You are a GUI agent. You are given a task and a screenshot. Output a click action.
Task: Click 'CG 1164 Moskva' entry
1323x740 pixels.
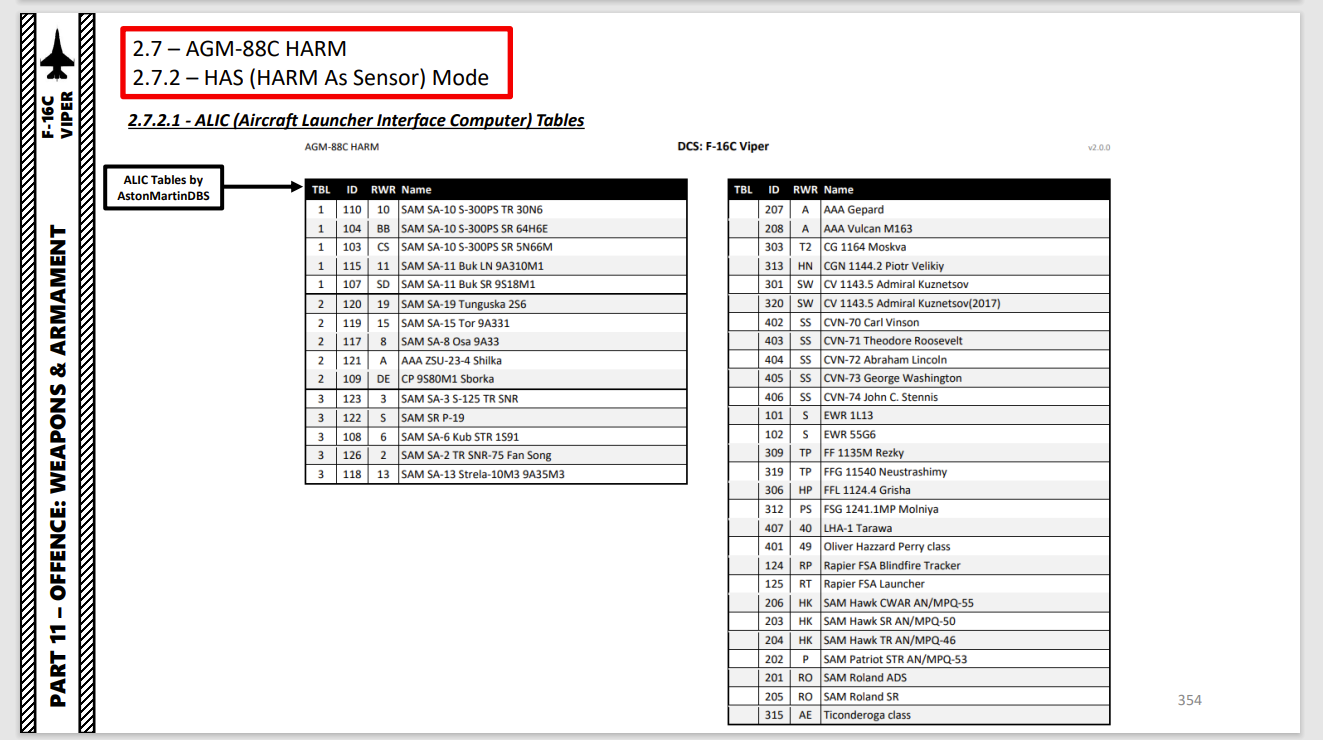(x=919, y=247)
